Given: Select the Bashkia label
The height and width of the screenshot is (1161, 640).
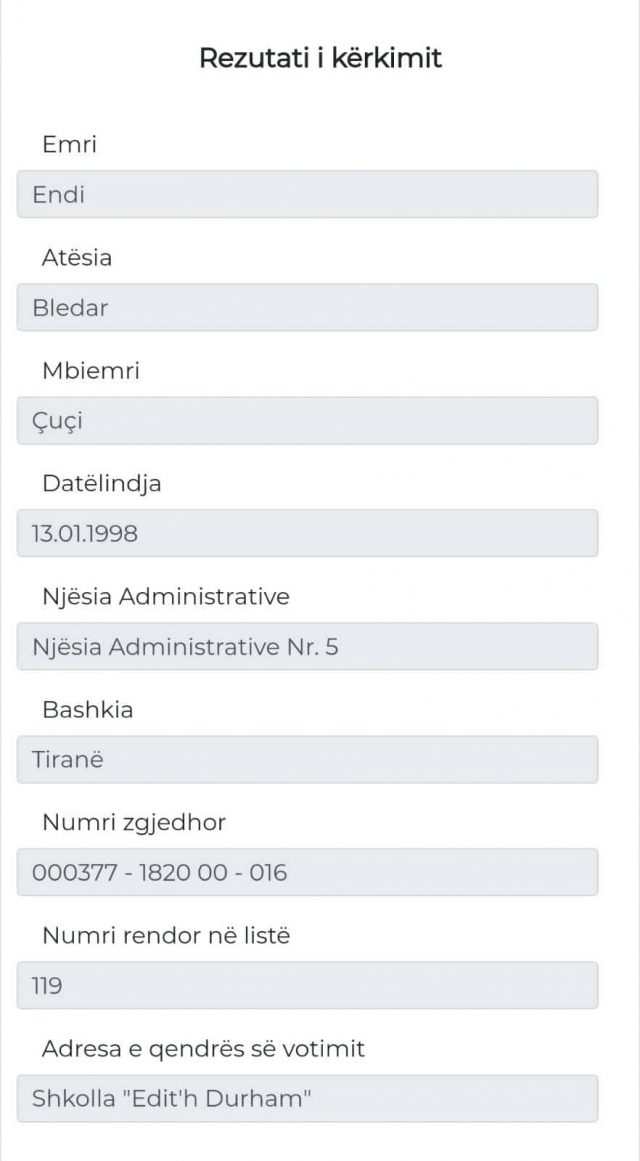Looking at the screenshot, I should 88,709.
